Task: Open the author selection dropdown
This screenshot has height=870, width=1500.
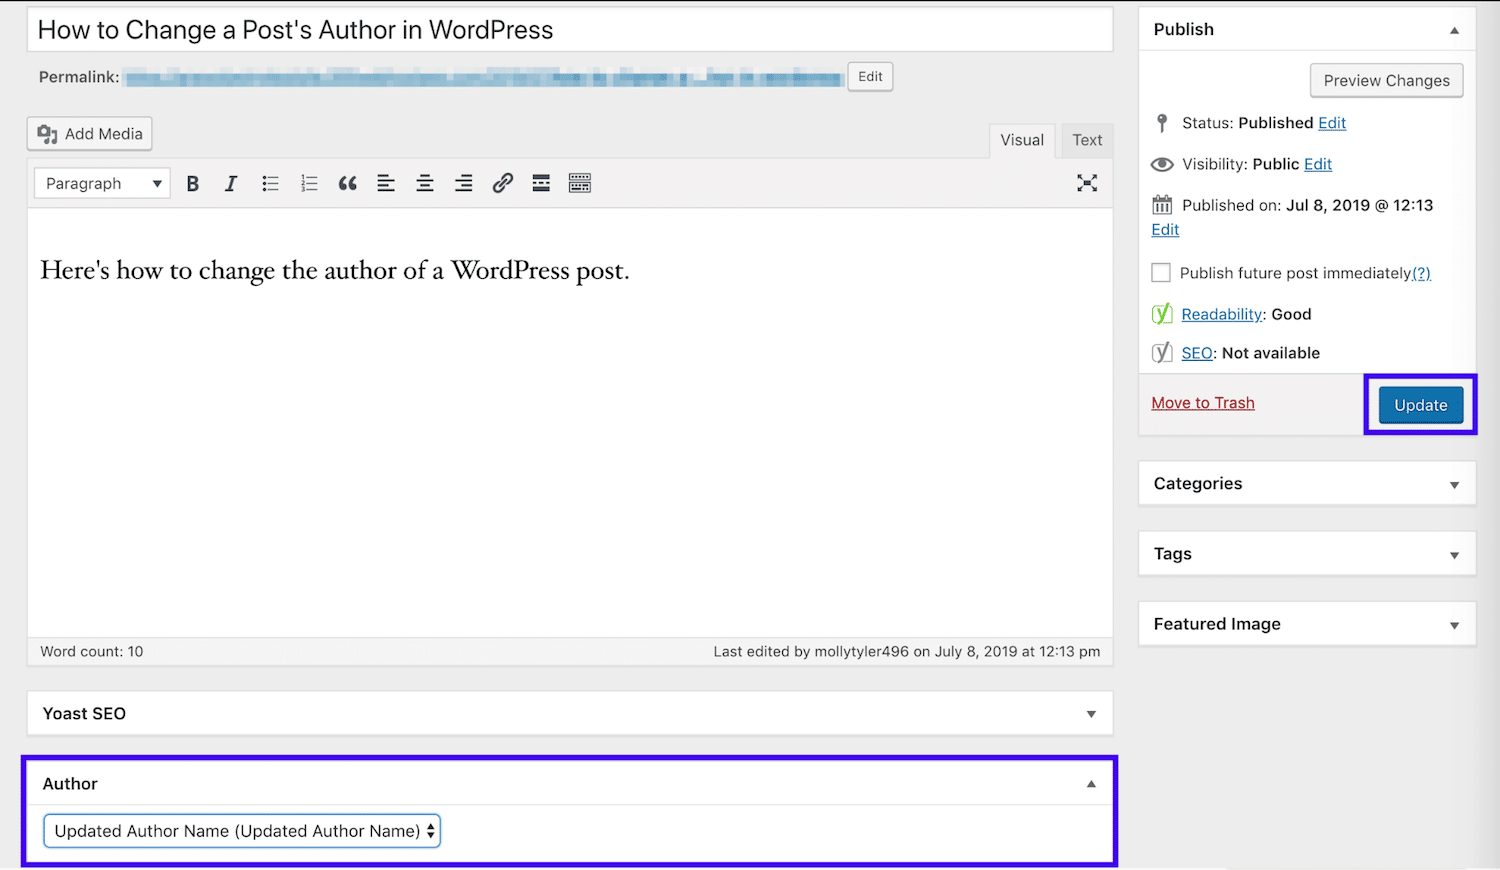Action: [x=240, y=830]
